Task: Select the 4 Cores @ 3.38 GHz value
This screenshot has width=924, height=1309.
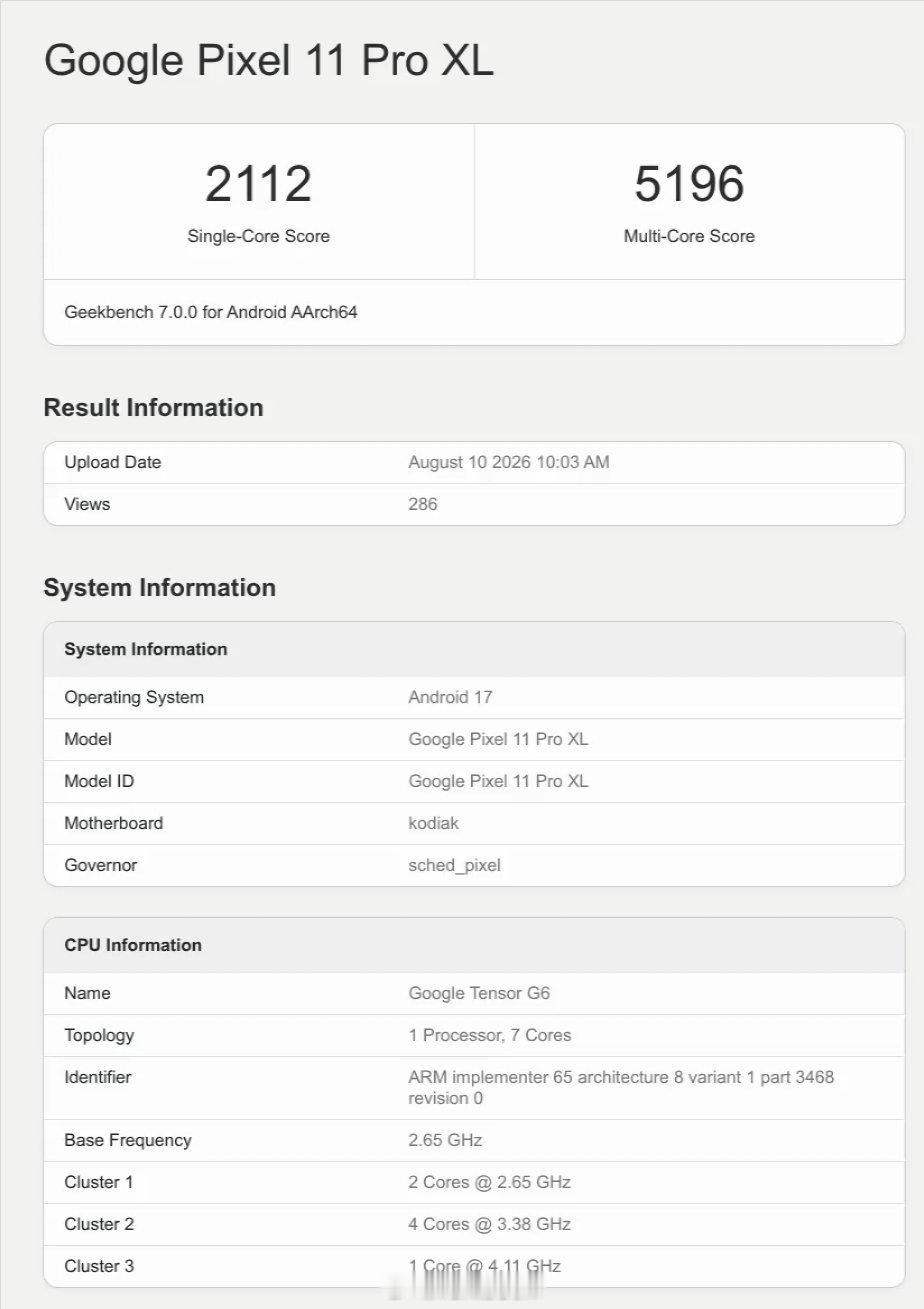Action: (490, 1224)
